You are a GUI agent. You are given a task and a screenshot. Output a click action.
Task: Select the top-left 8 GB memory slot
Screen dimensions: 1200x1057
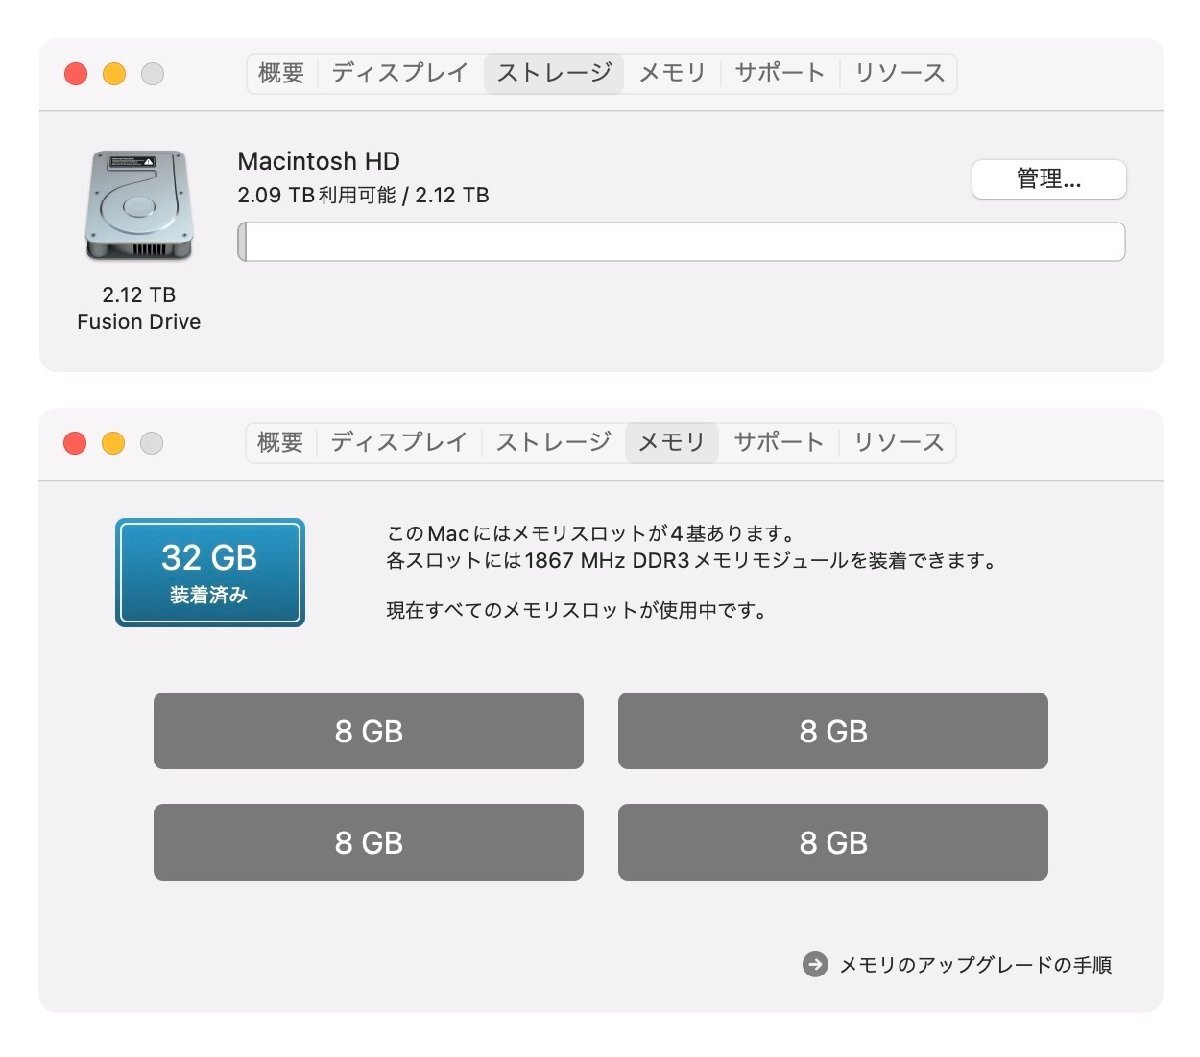pyautogui.click(x=368, y=731)
